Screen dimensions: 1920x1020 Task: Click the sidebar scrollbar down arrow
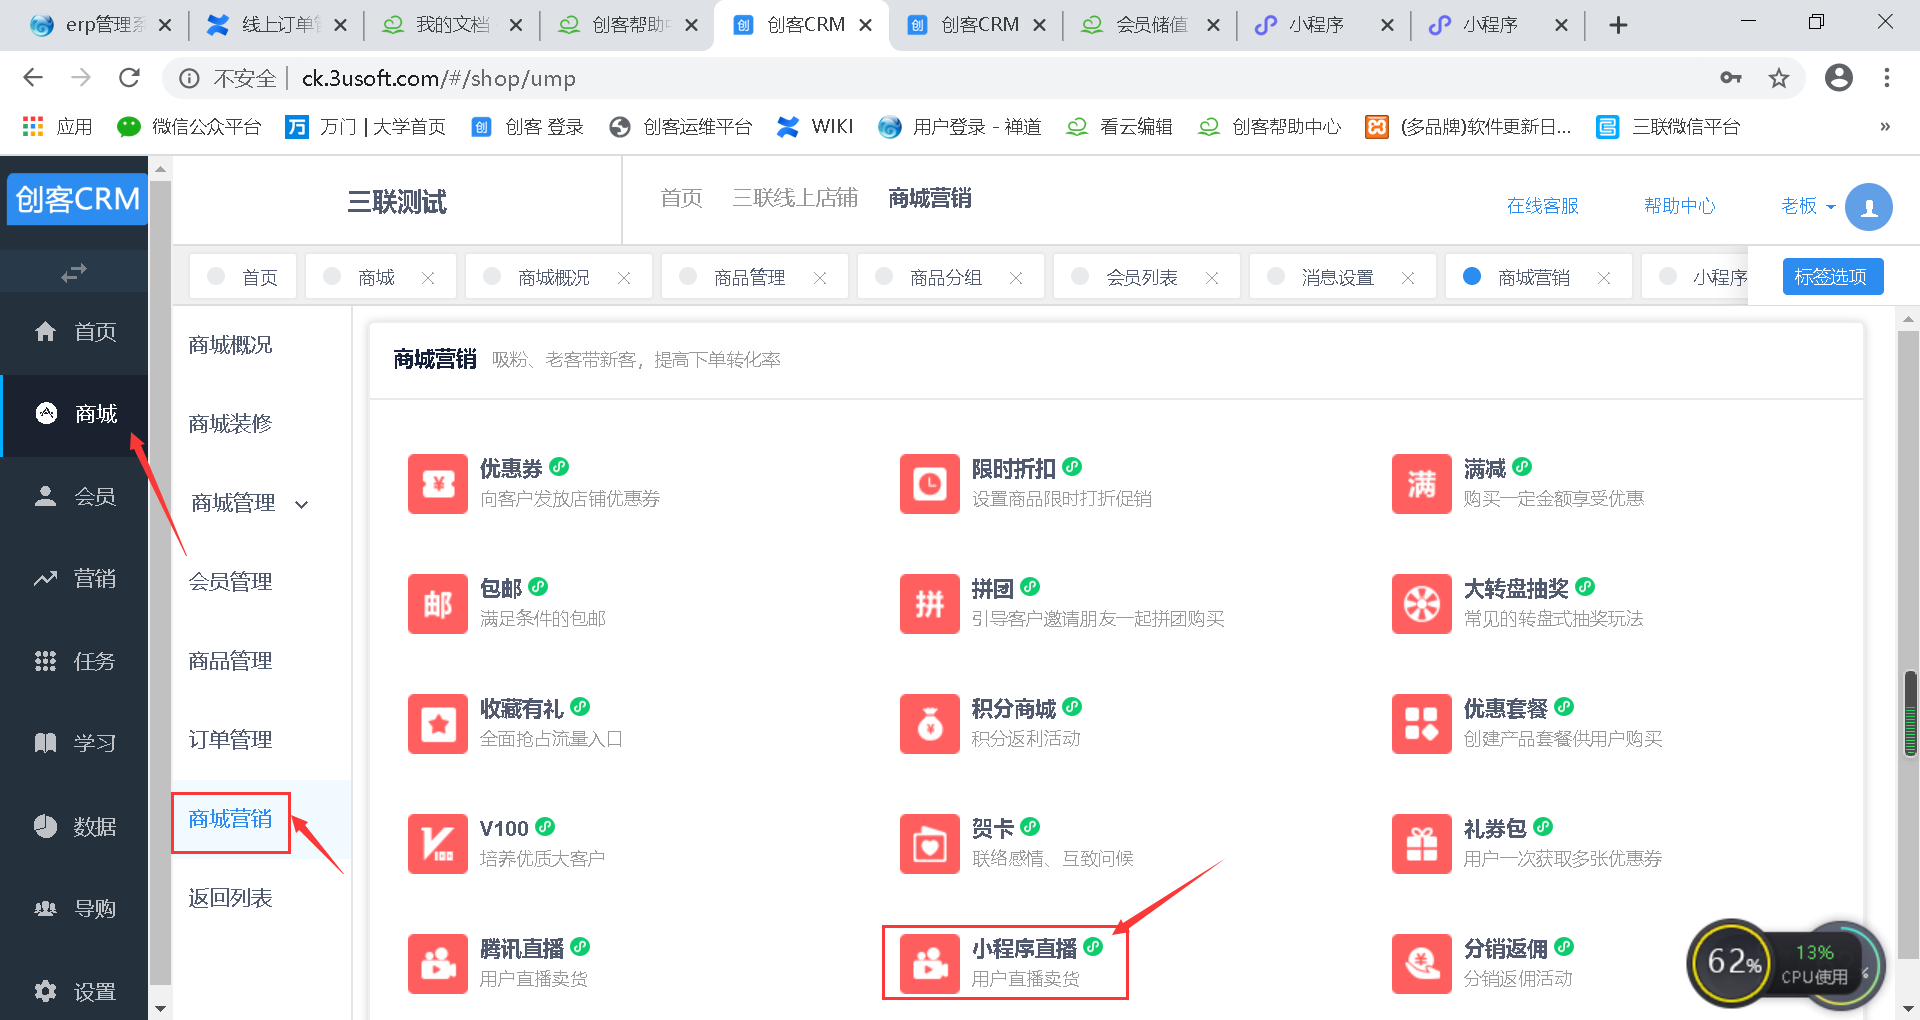pos(160,1008)
